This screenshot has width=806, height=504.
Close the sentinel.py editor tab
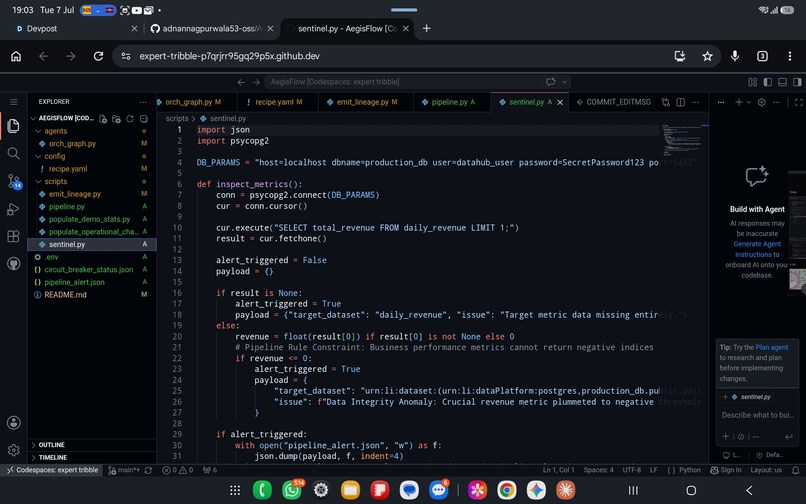[560, 102]
